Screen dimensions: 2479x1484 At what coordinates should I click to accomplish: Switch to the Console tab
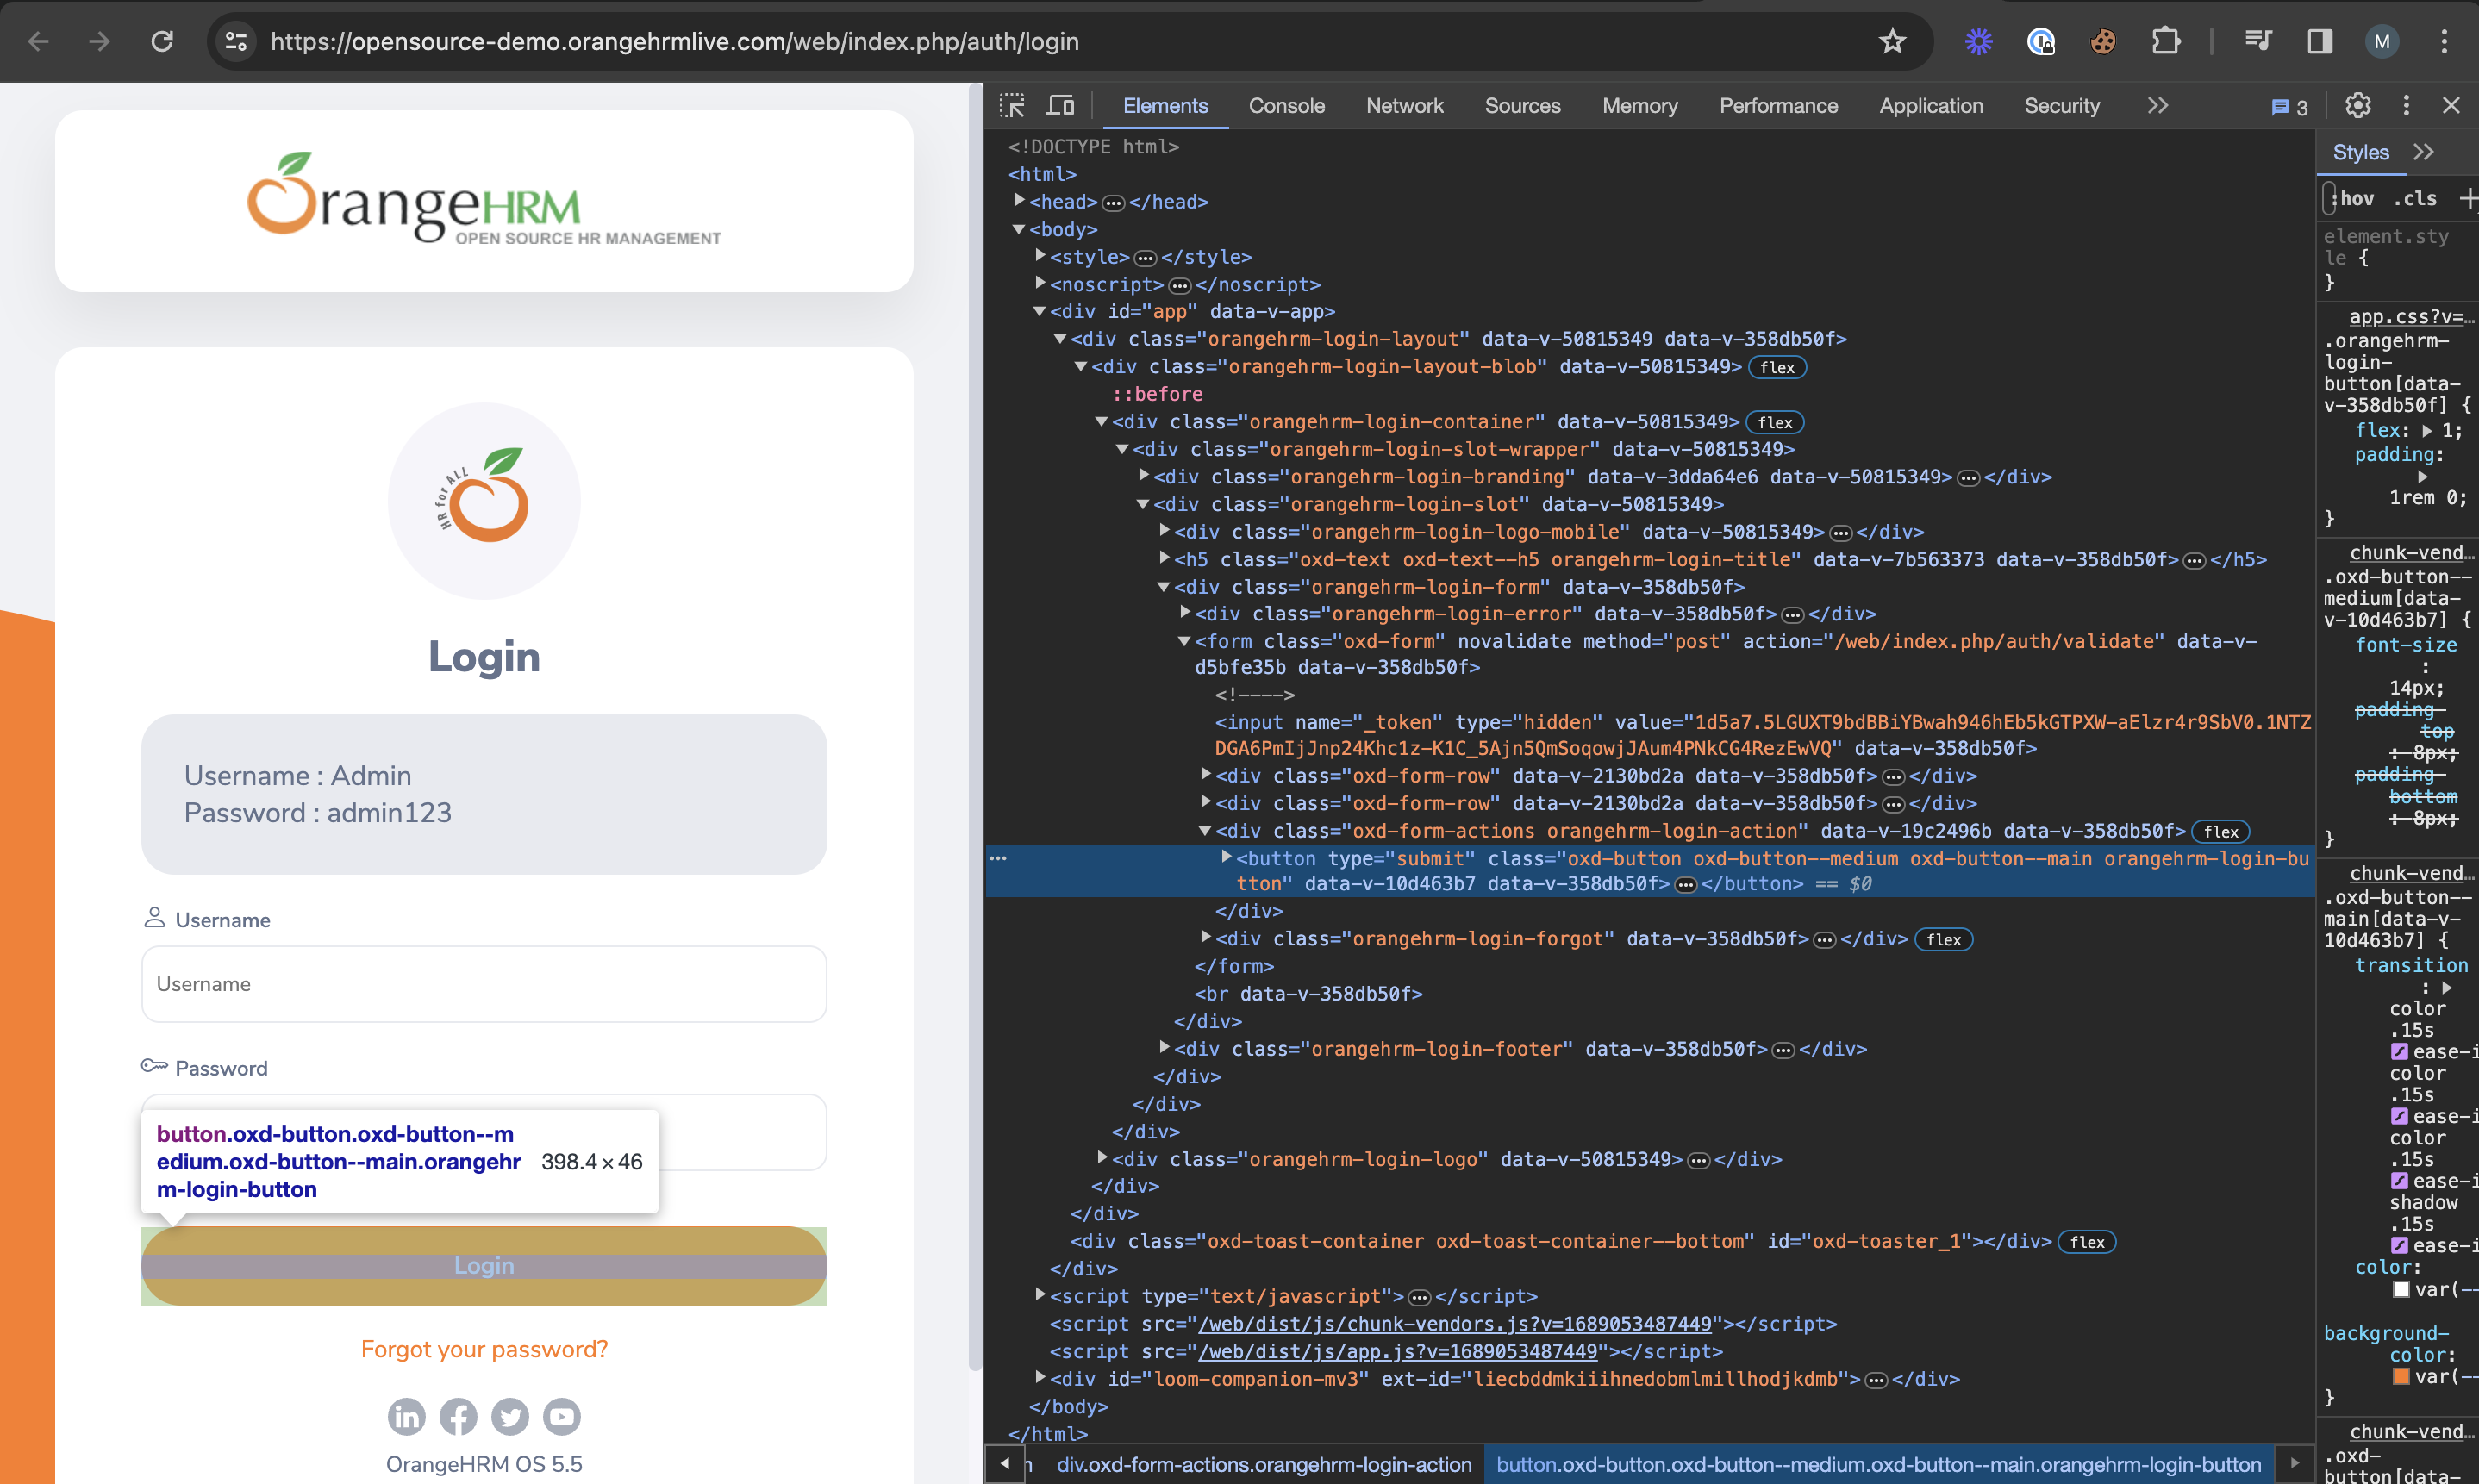[1286, 105]
